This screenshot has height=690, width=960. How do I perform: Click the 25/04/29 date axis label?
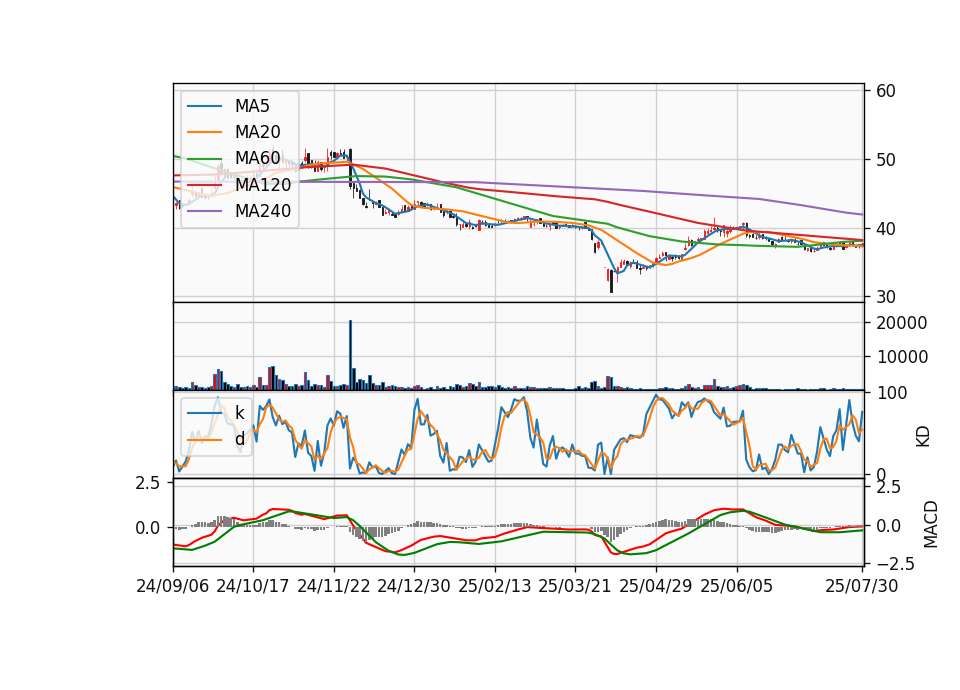click(655, 586)
